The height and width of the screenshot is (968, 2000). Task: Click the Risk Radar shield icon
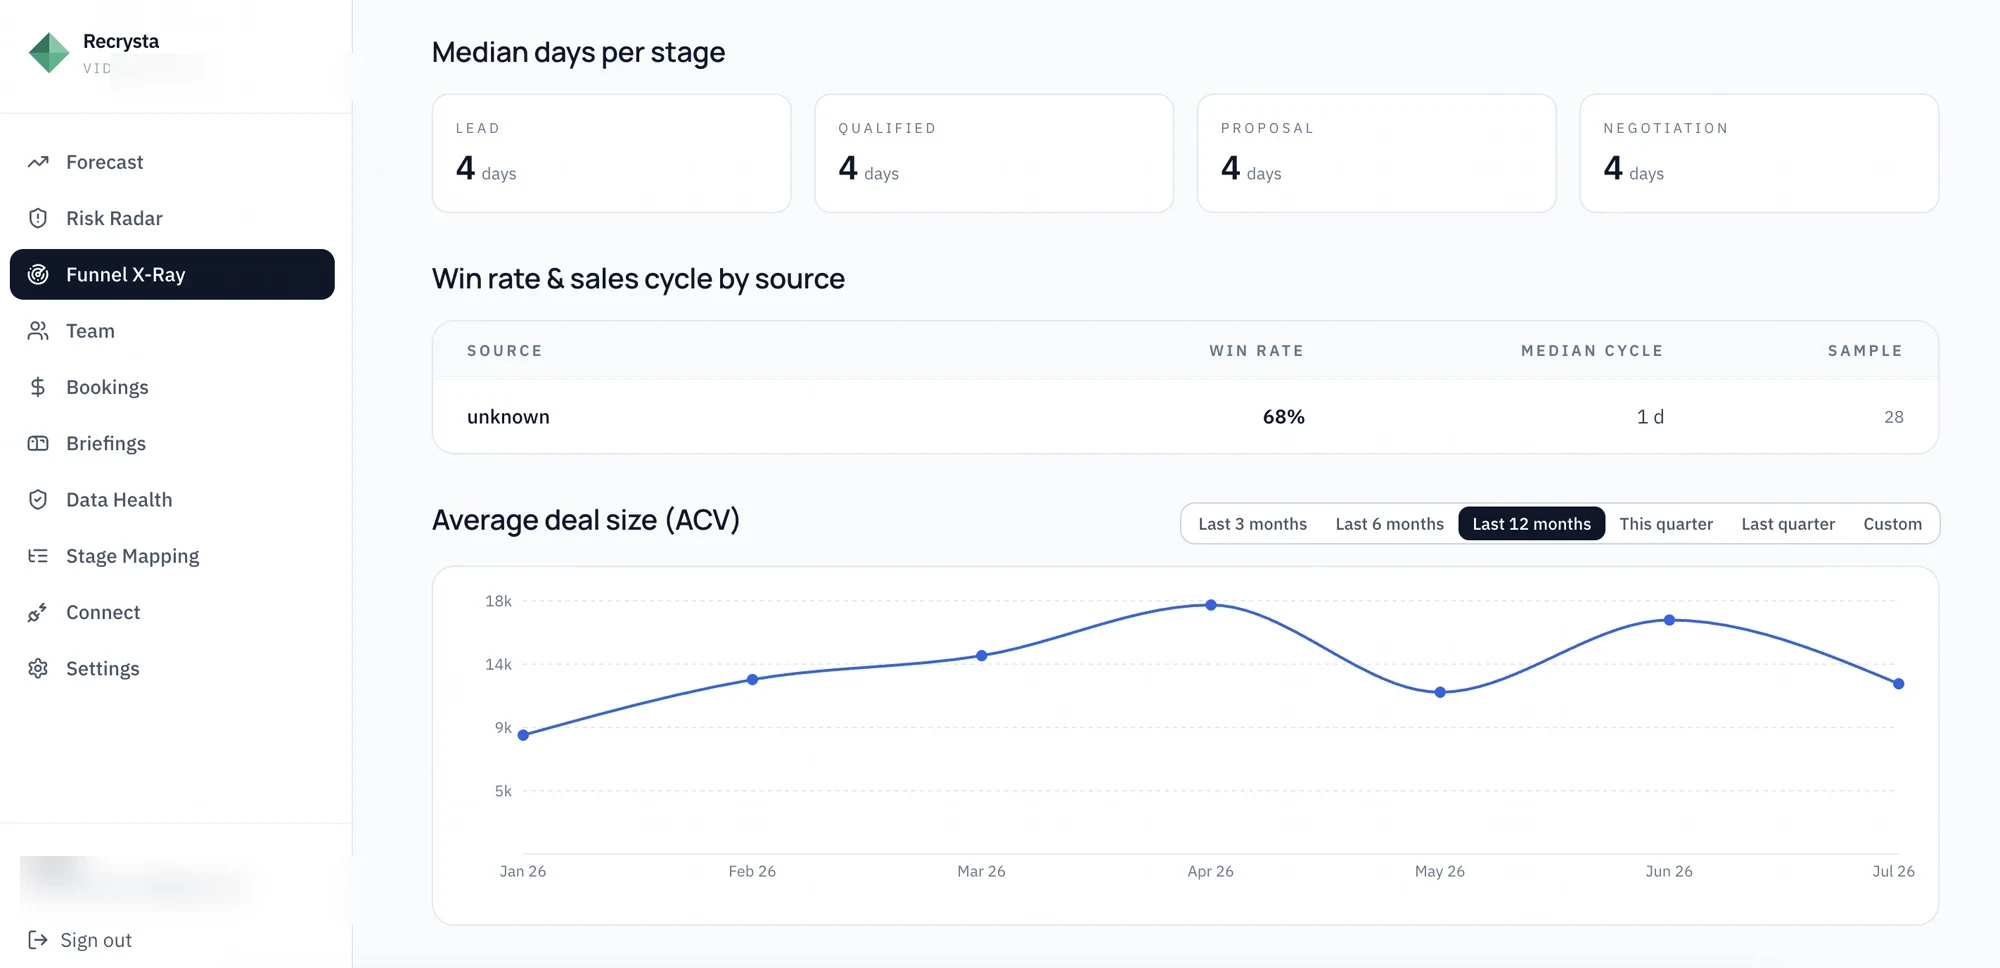pos(38,218)
